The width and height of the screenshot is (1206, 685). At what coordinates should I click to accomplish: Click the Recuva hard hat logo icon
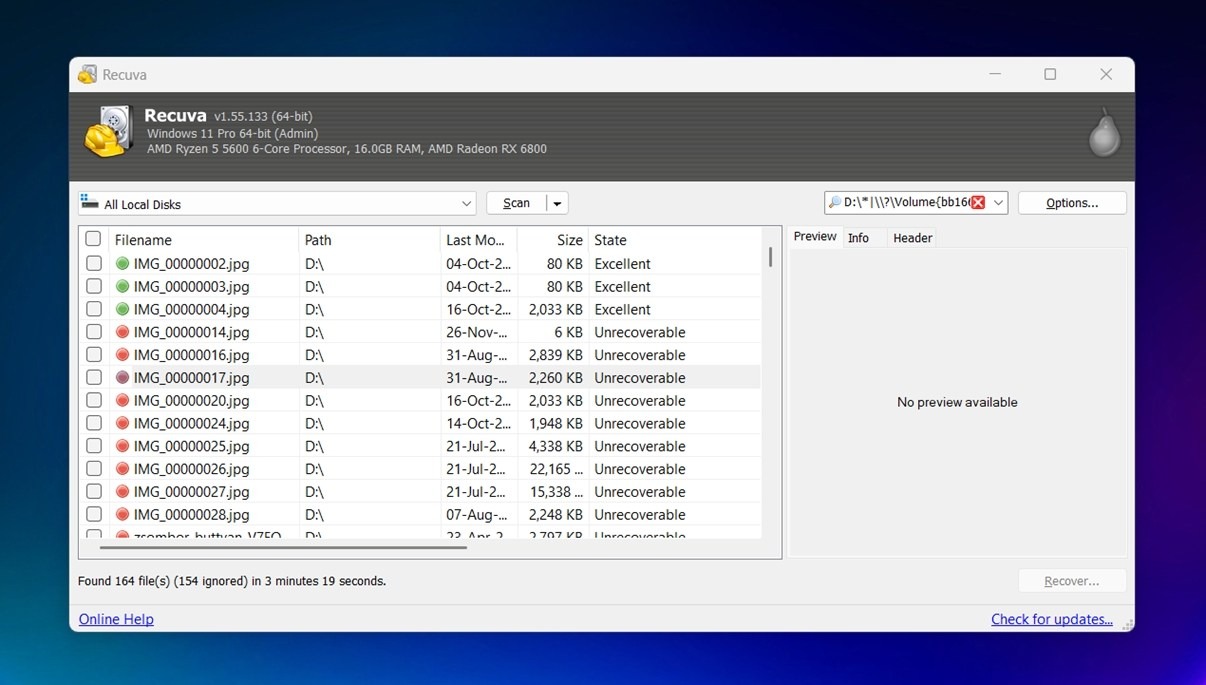(109, 132)
